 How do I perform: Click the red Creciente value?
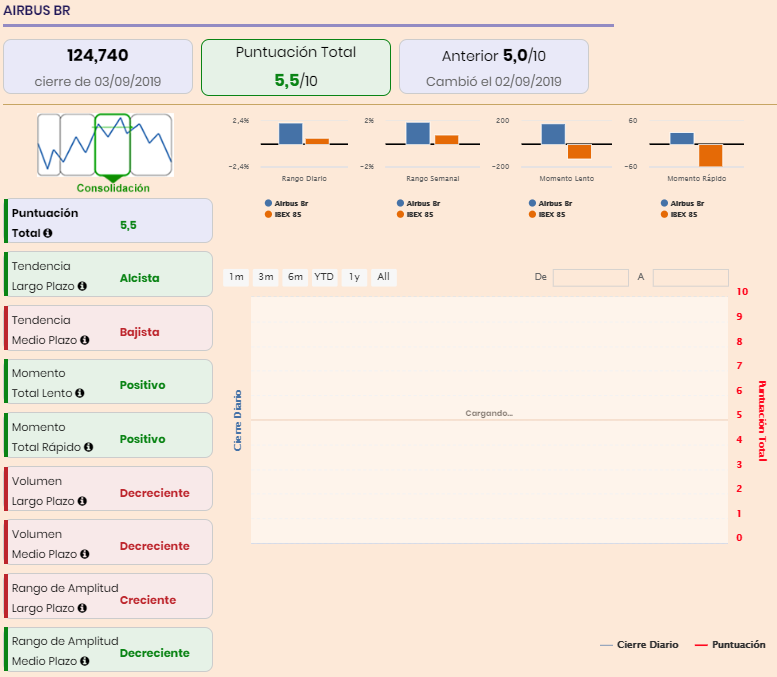[x=148, y=600]
